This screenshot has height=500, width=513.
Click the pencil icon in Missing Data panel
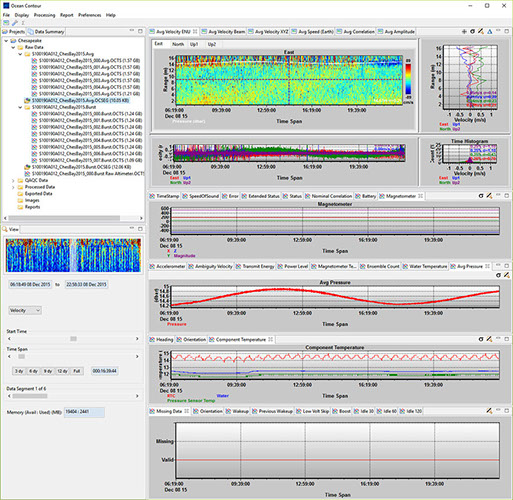pos(489,411)
